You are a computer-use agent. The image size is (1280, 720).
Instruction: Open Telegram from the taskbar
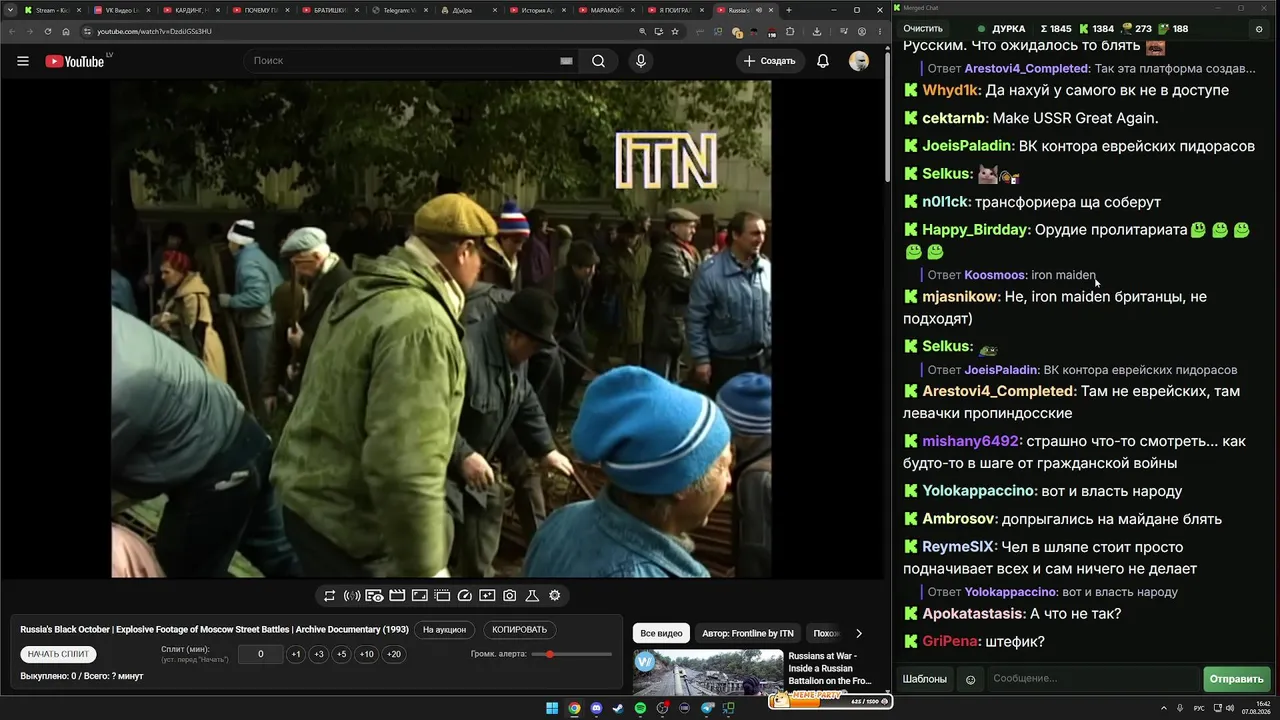coord(707,708)
